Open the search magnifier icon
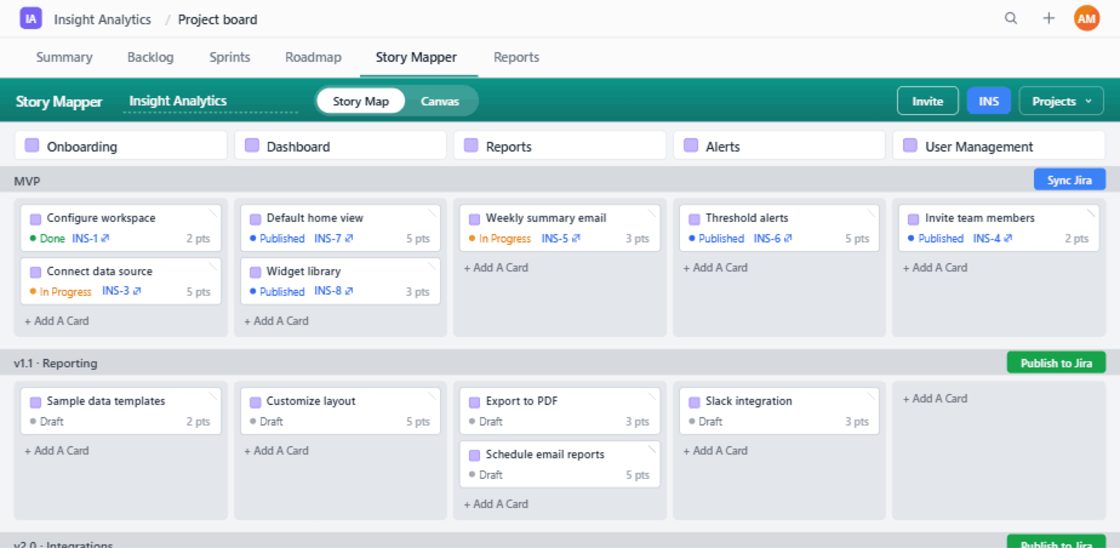The image size is (1120, 548). pos(1011,19)
